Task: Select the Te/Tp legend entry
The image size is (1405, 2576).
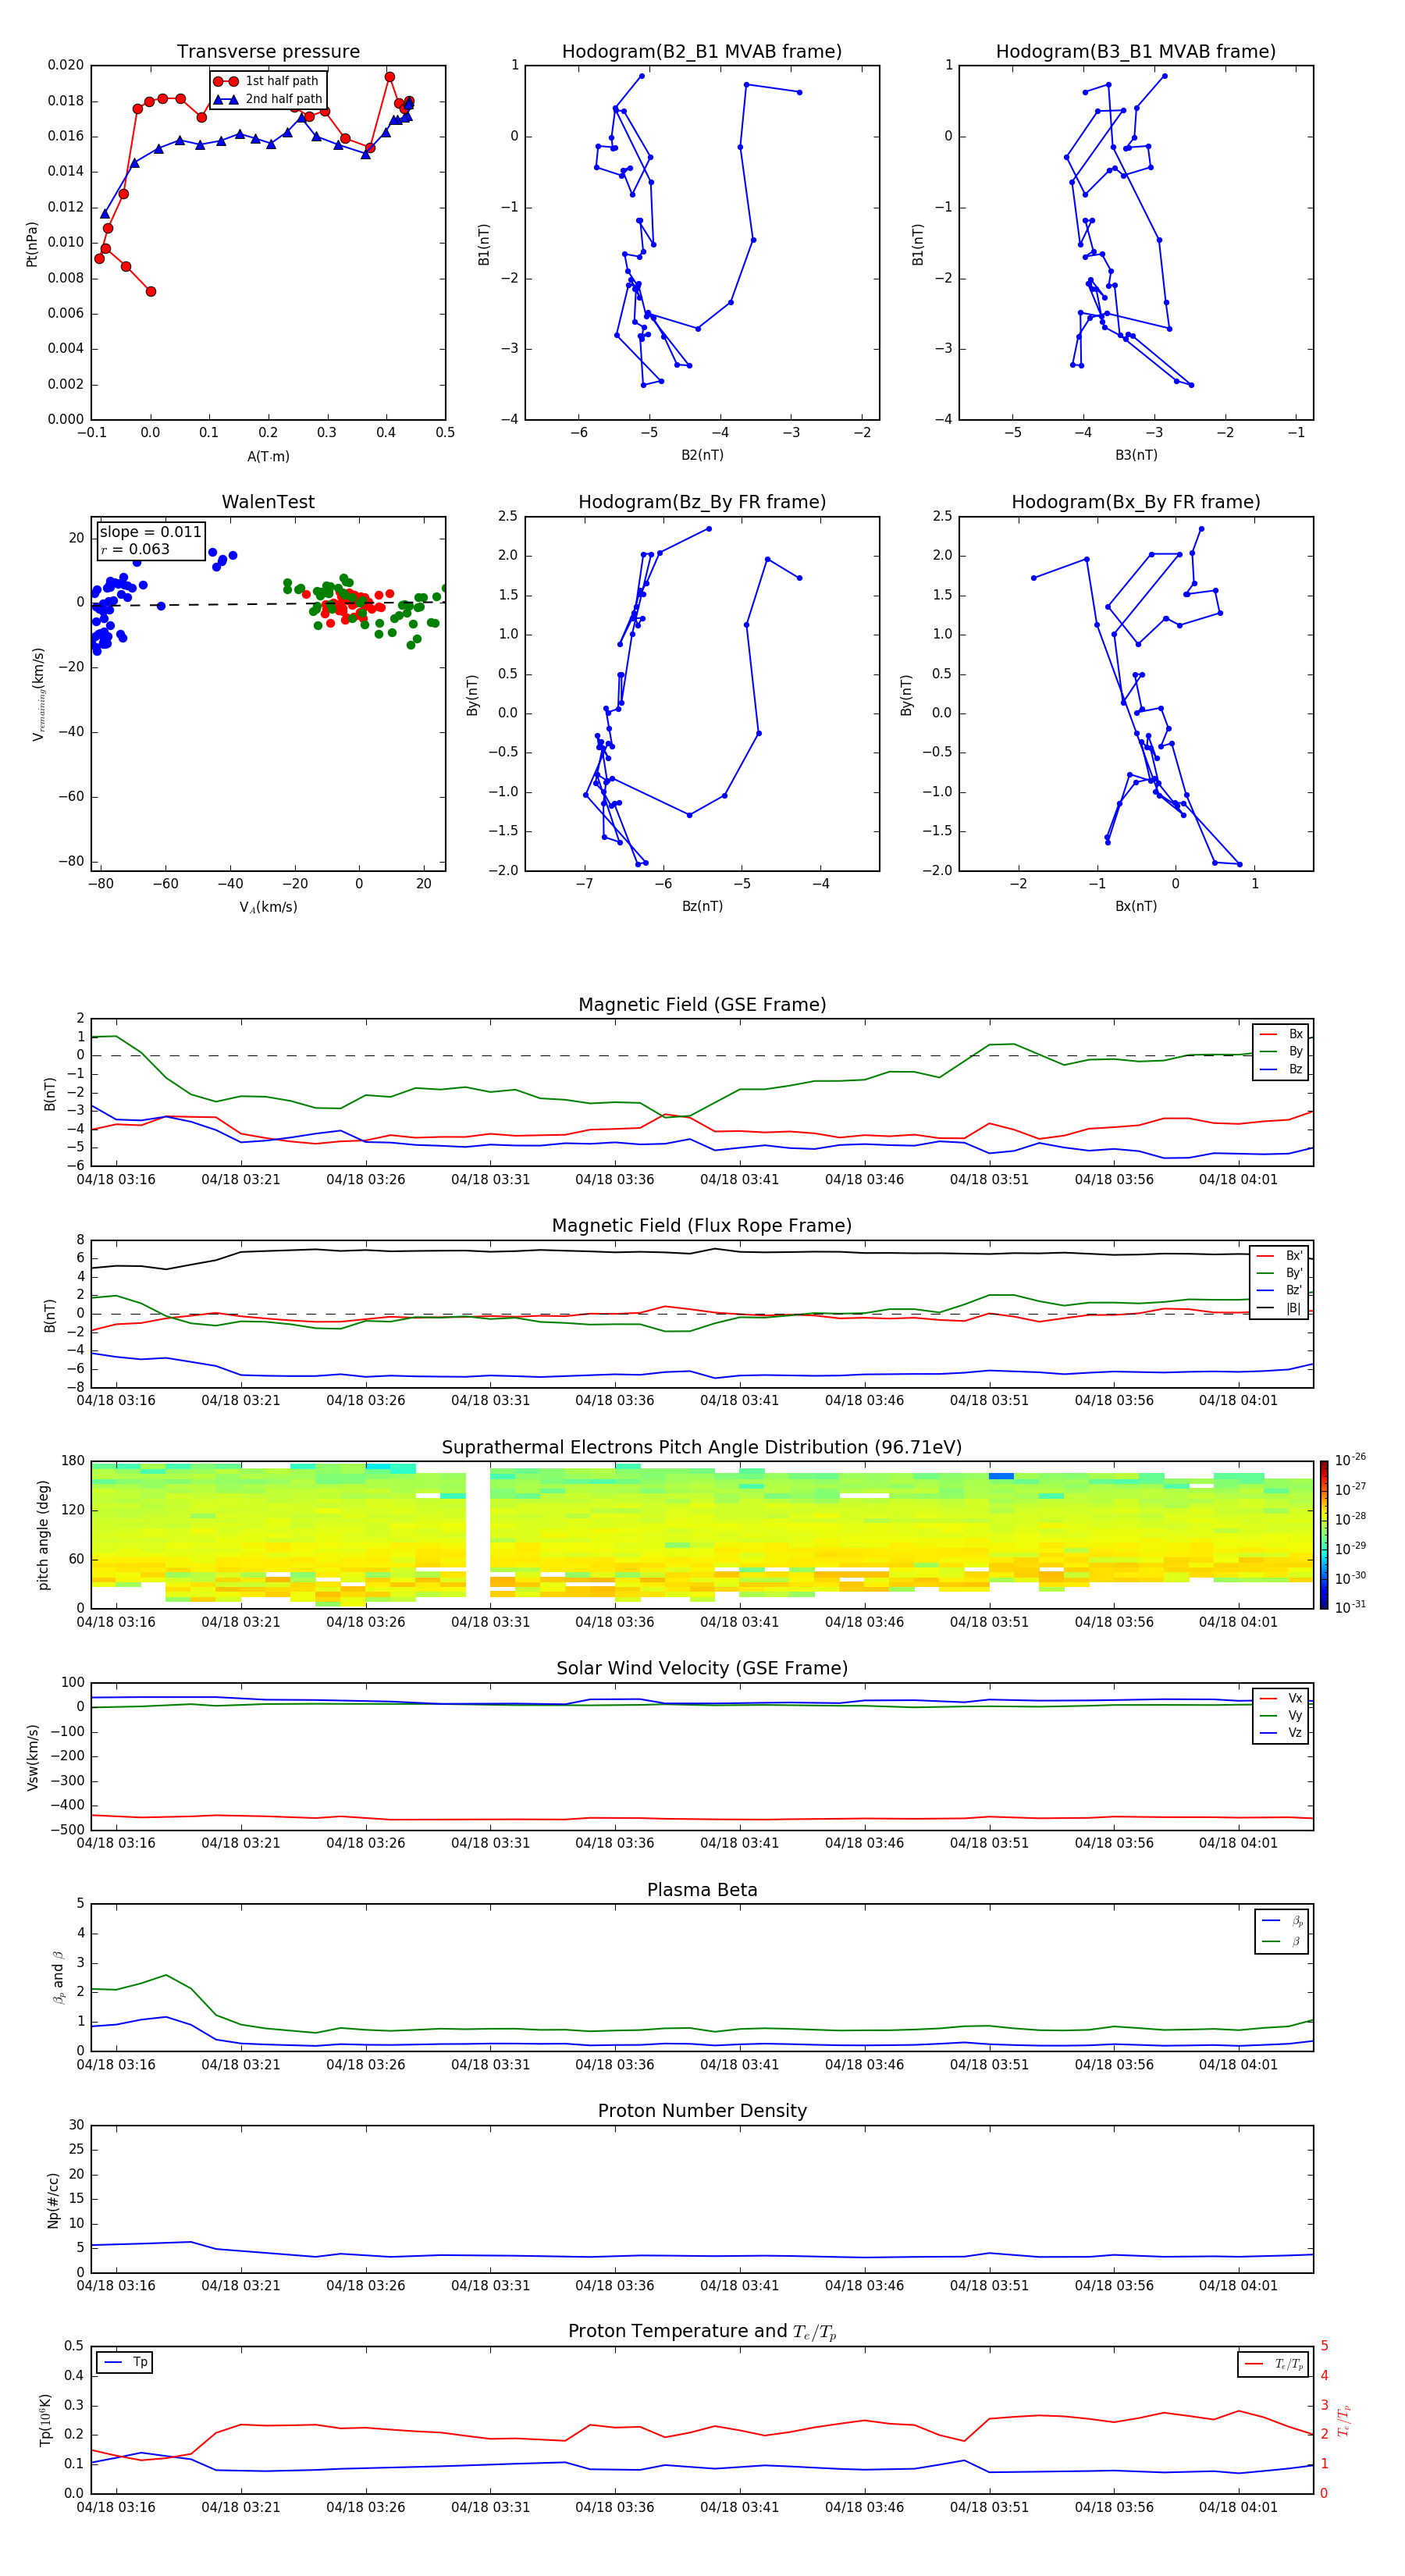Action: tap(1273, 2364)
